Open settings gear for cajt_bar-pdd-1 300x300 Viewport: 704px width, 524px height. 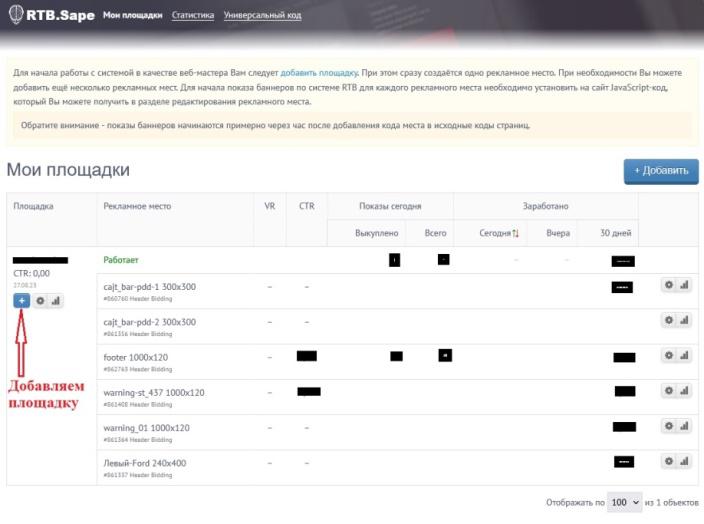click(x=669, y=285)
